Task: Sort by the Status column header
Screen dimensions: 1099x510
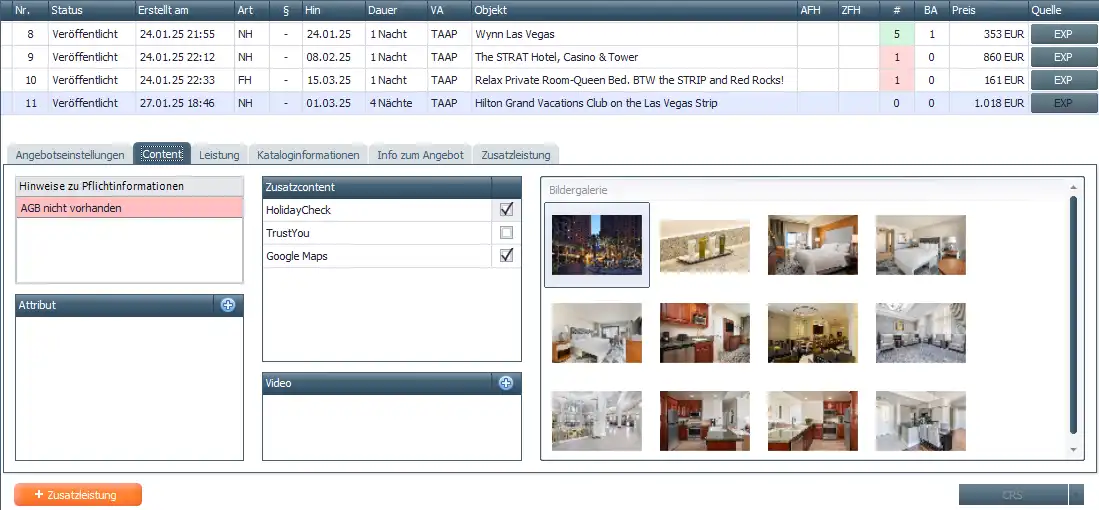Action: (91, 11)
